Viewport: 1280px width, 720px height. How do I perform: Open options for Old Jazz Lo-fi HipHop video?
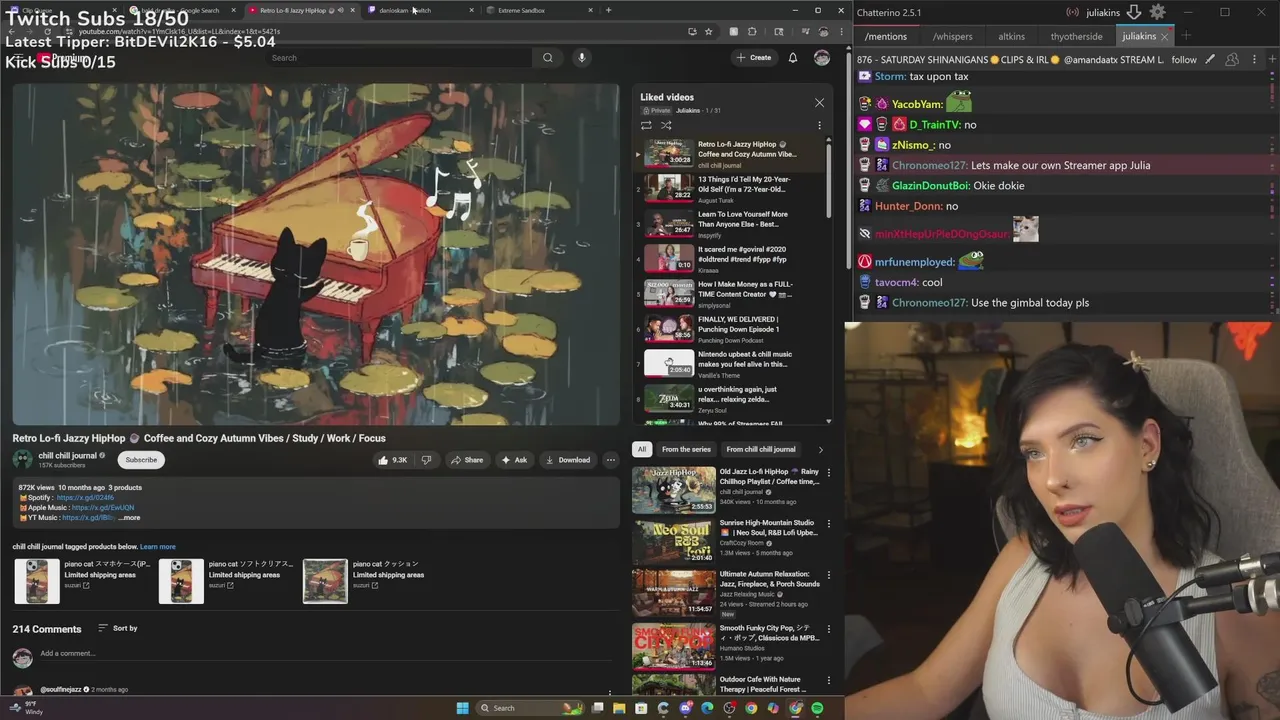(828, 473)
